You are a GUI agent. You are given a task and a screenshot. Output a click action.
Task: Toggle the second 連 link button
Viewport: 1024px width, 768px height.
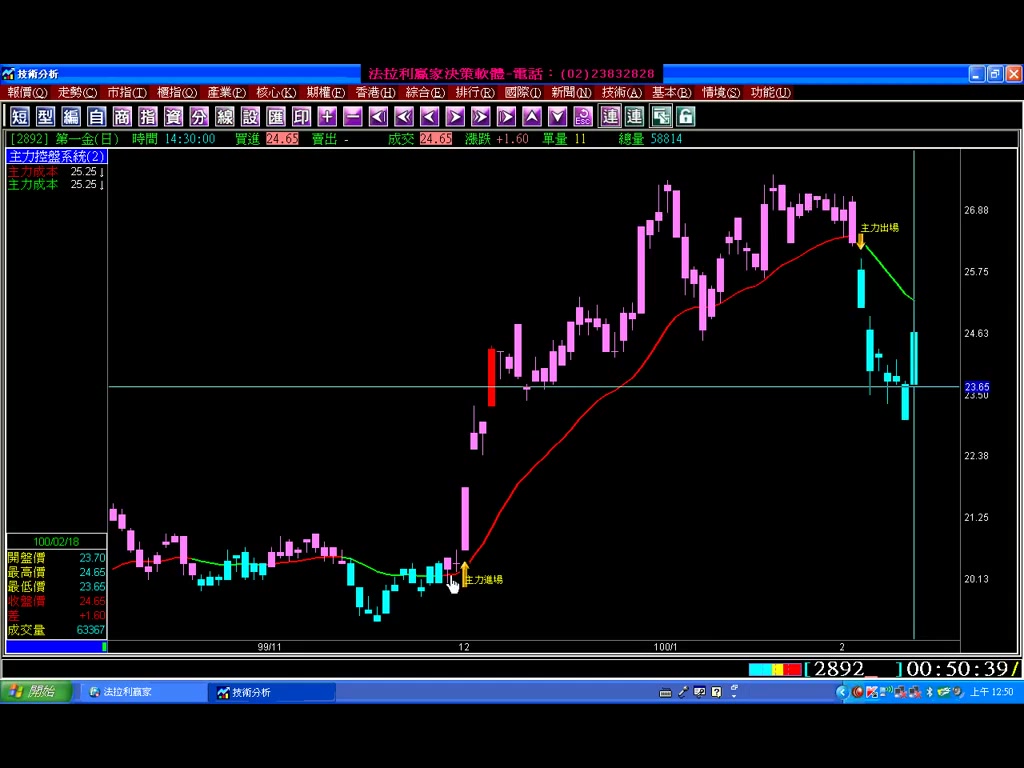(634, 117)
